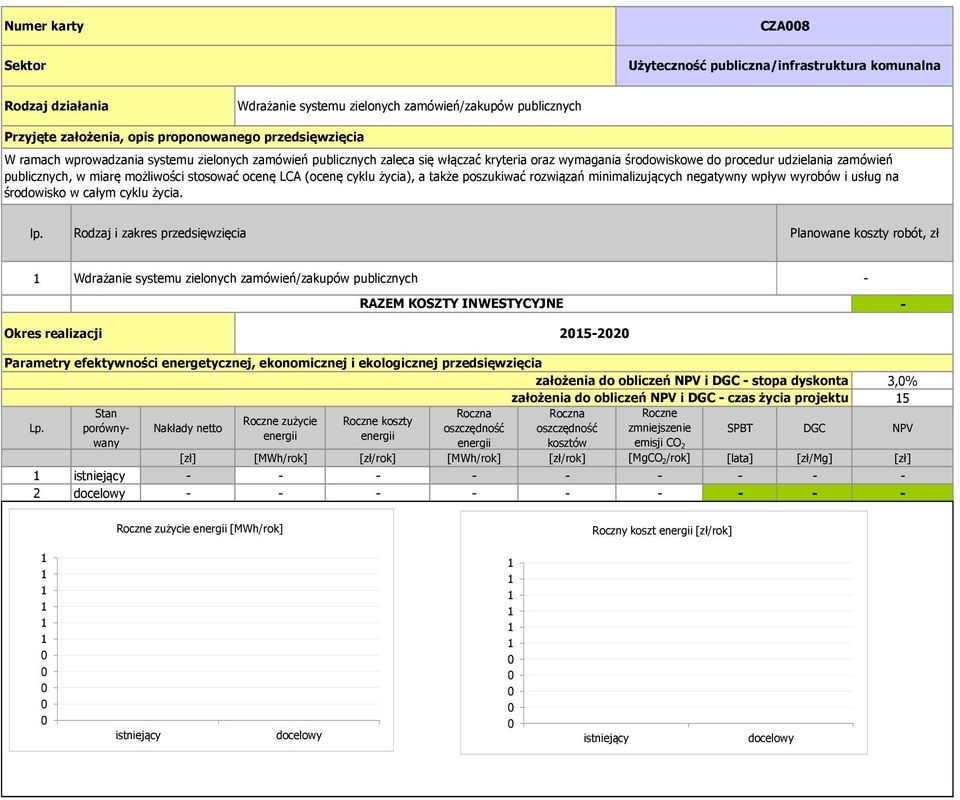The width and height of the screenshot is (960, 800).
Task: Click 'istniejący' axis label in energy cost chart
Action: coord(606,738)
